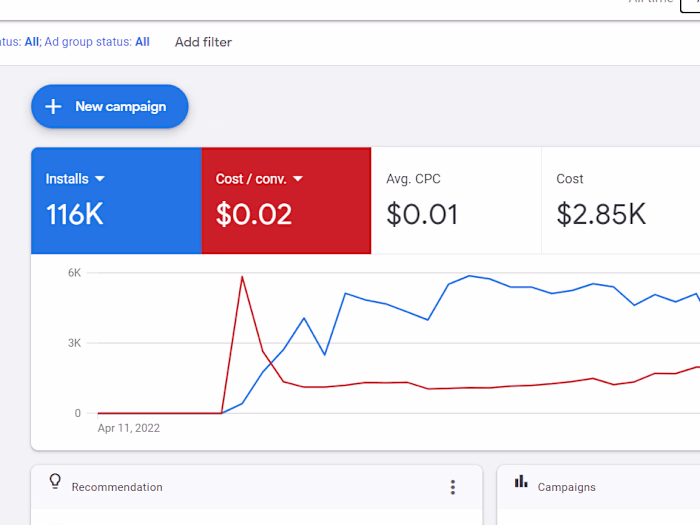Open the Cost / conv. metric dropdown arrow

298,180
